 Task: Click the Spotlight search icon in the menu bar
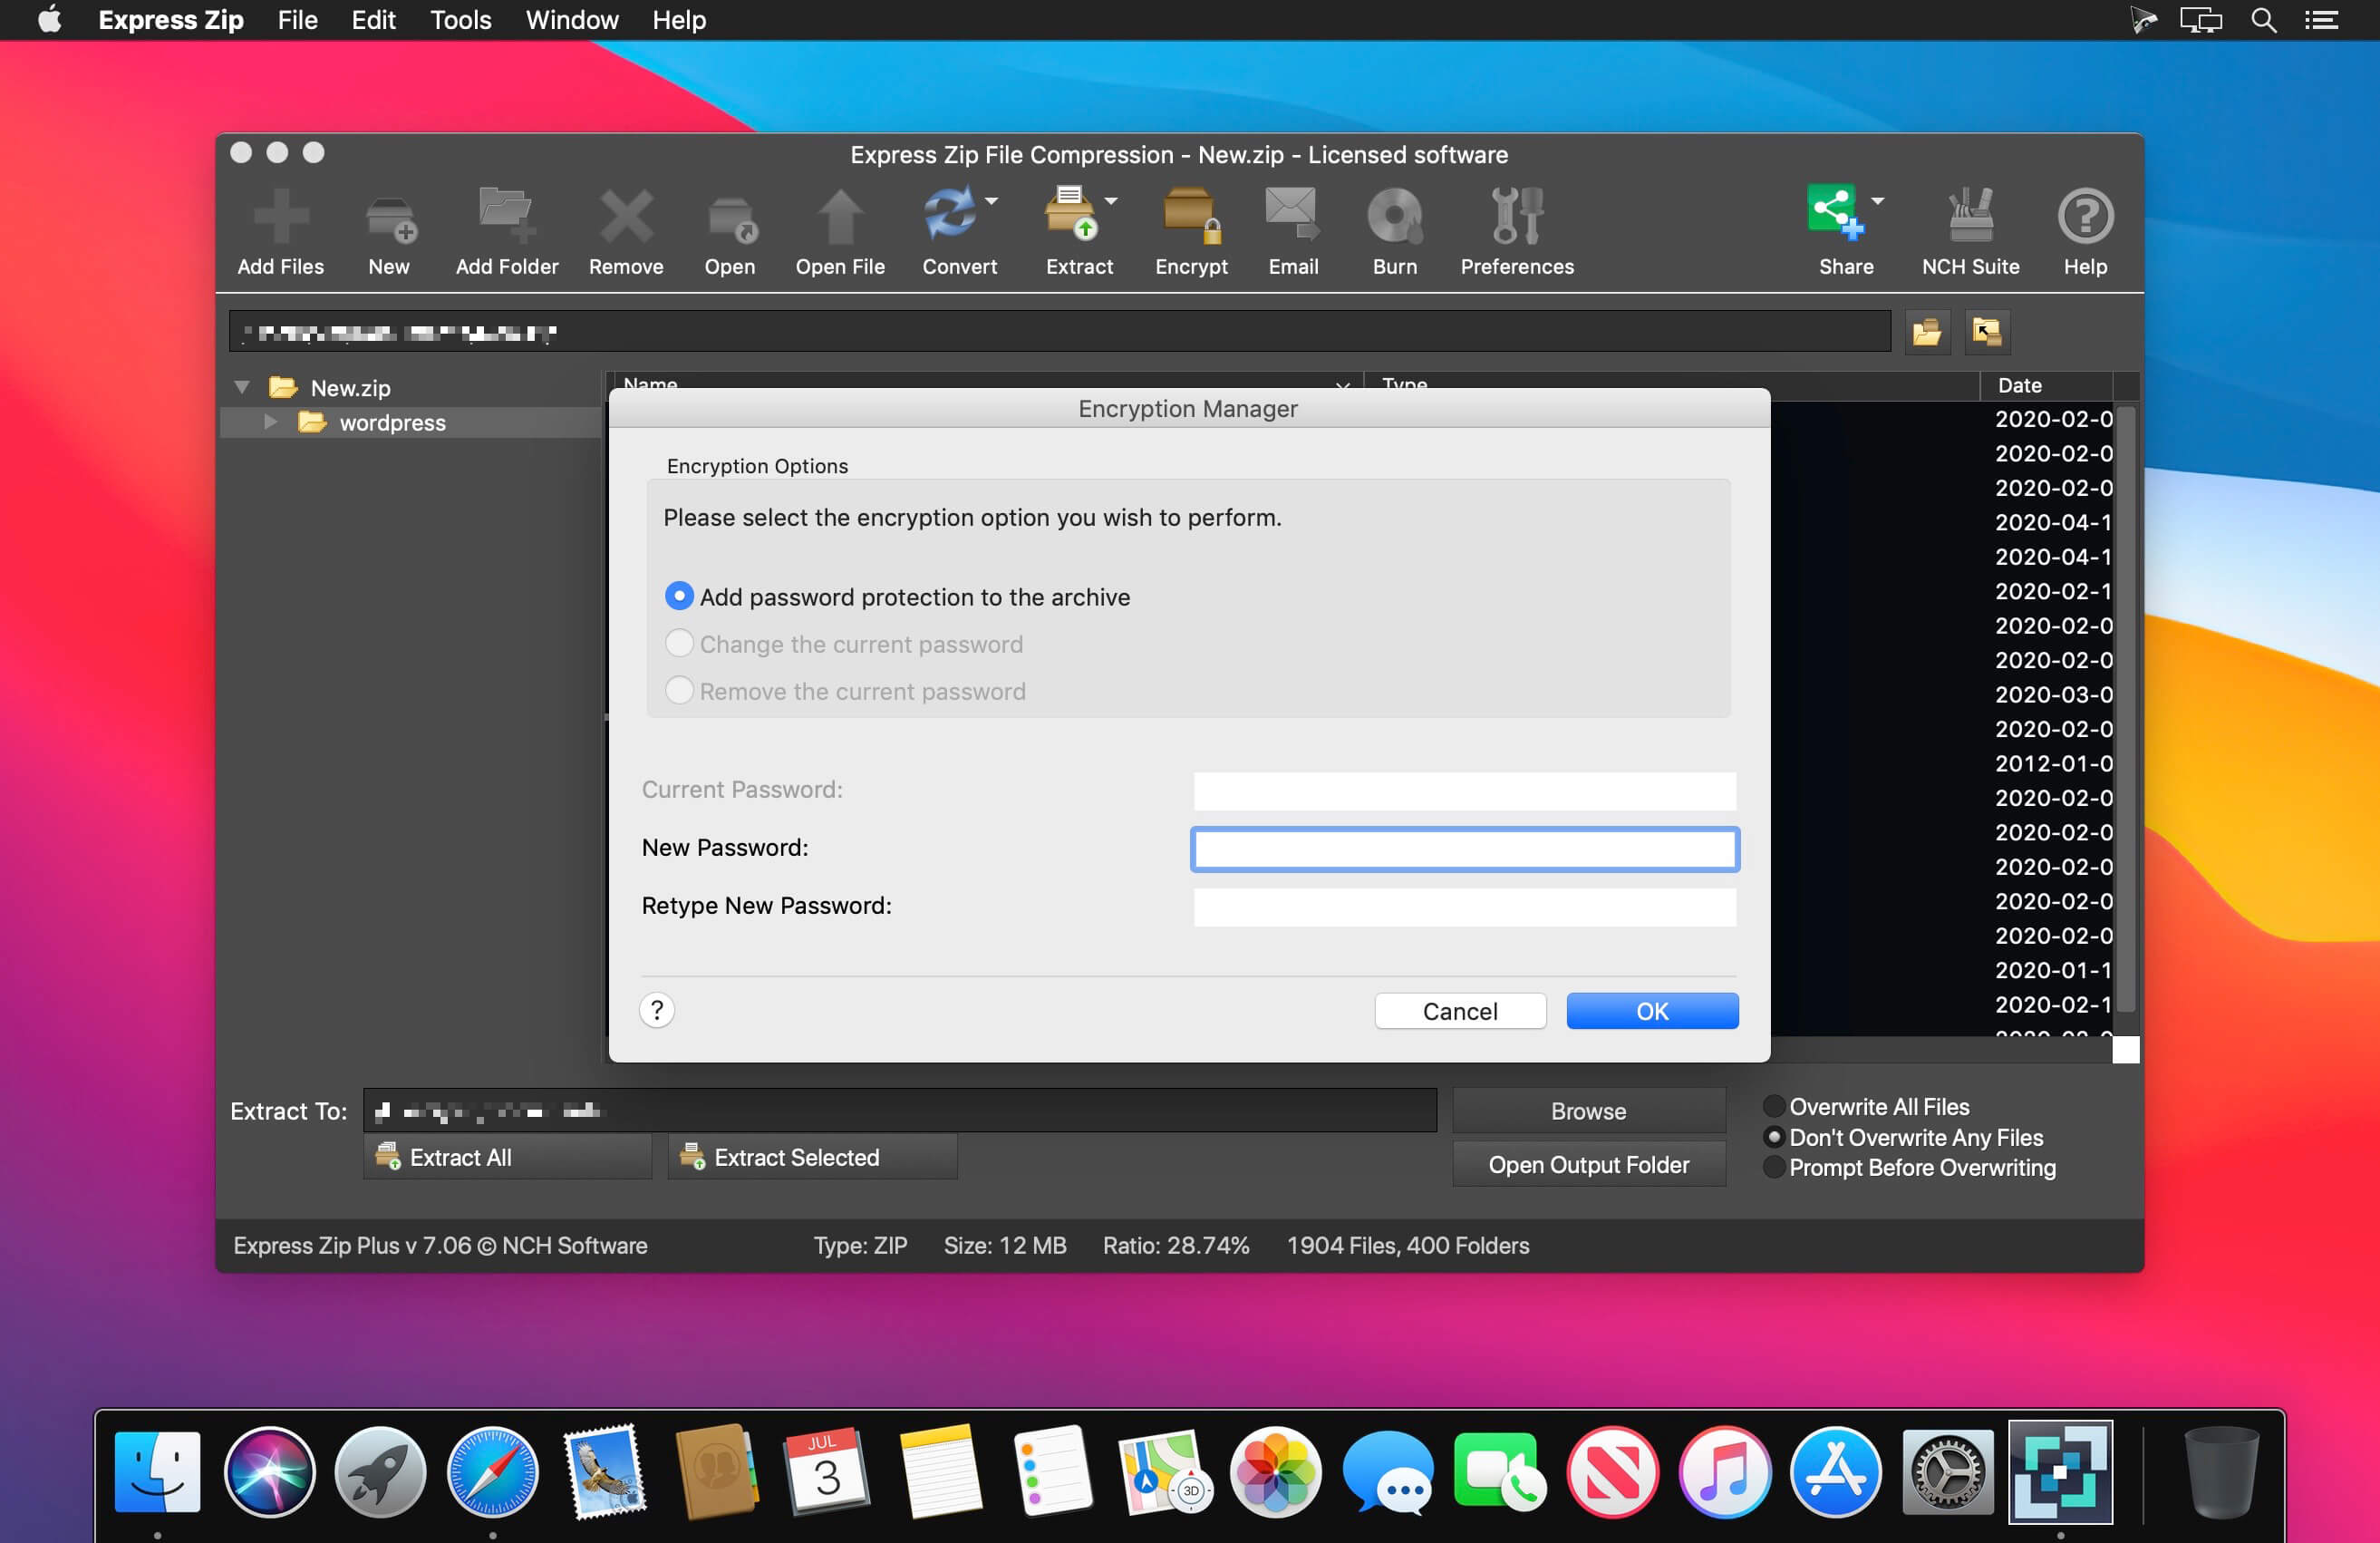click(2263, 20)
